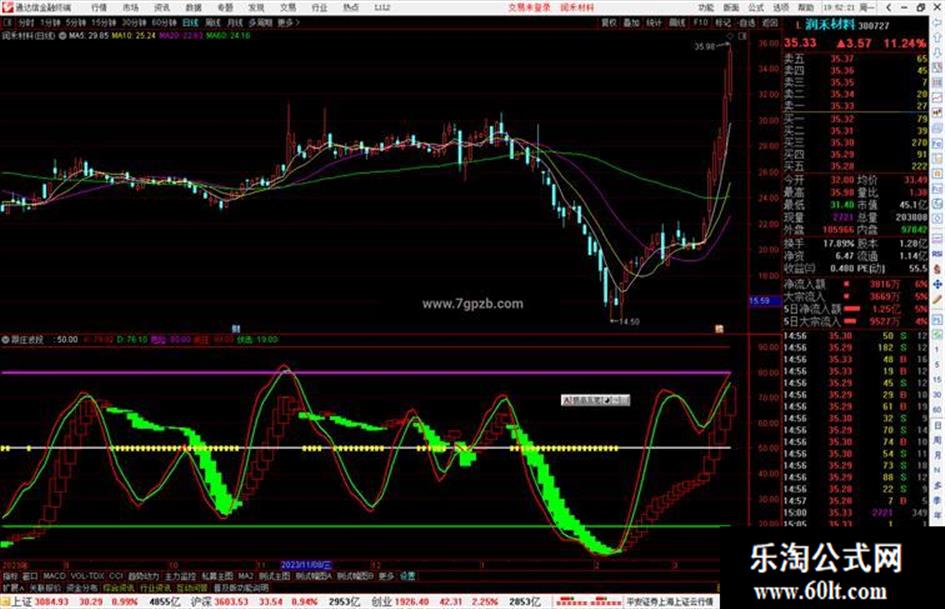The width and height of the screenshot is (945, 609).
Task: Click the 复权 toolbar button
Action: (609, 22)
